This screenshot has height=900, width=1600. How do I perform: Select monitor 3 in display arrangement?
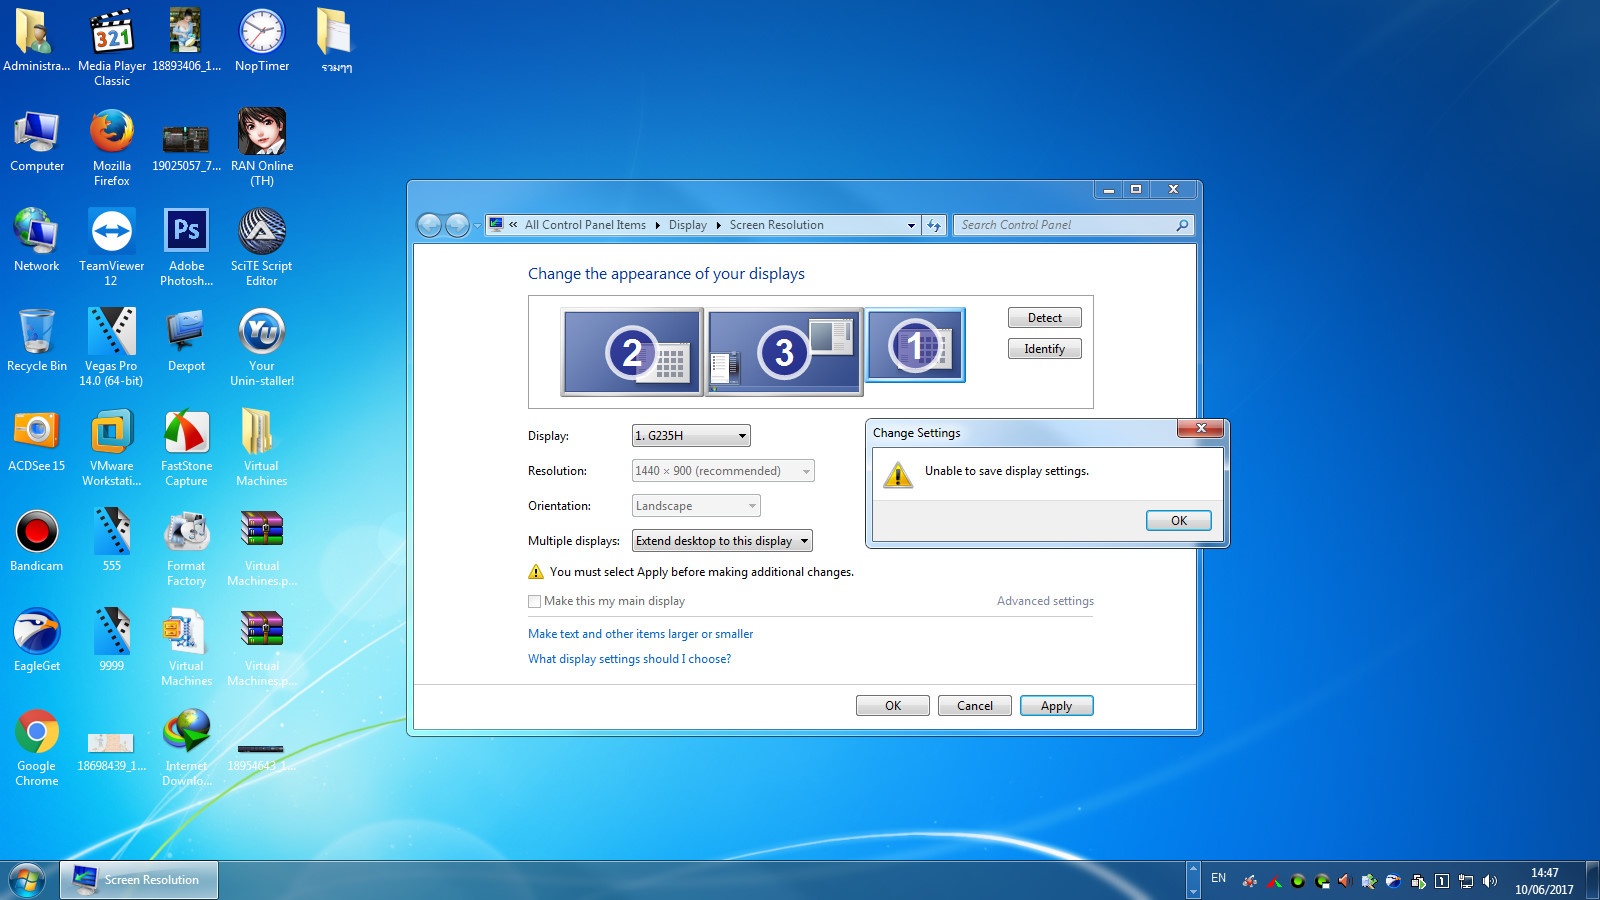[x=784, y=352]
